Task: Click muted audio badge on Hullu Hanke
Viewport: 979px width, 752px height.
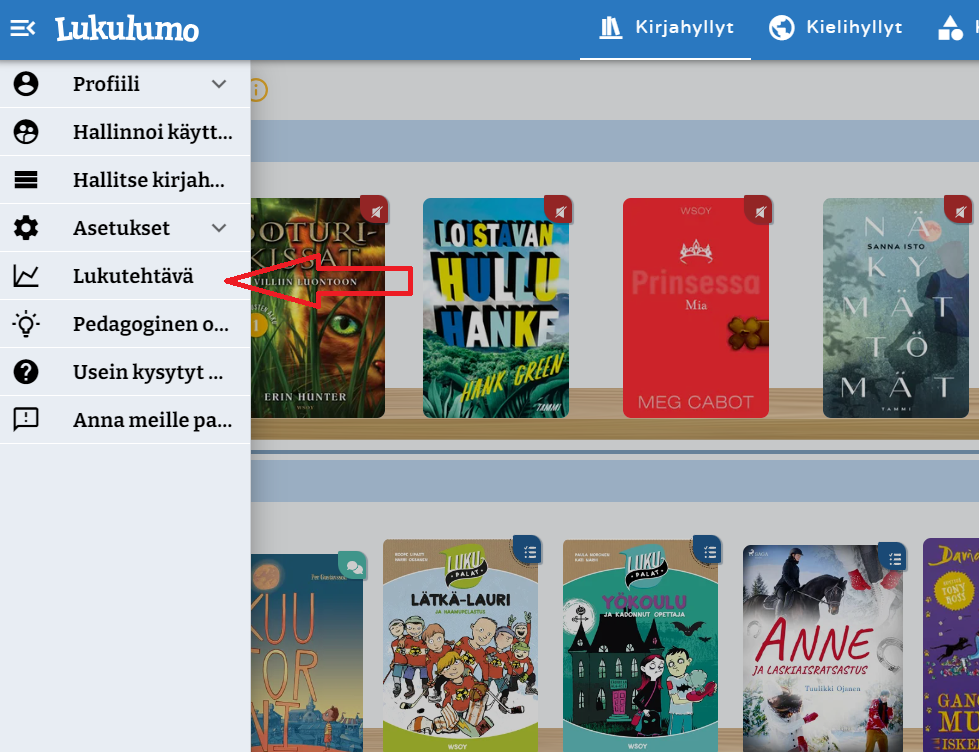Action: click(x=559, y=210)
